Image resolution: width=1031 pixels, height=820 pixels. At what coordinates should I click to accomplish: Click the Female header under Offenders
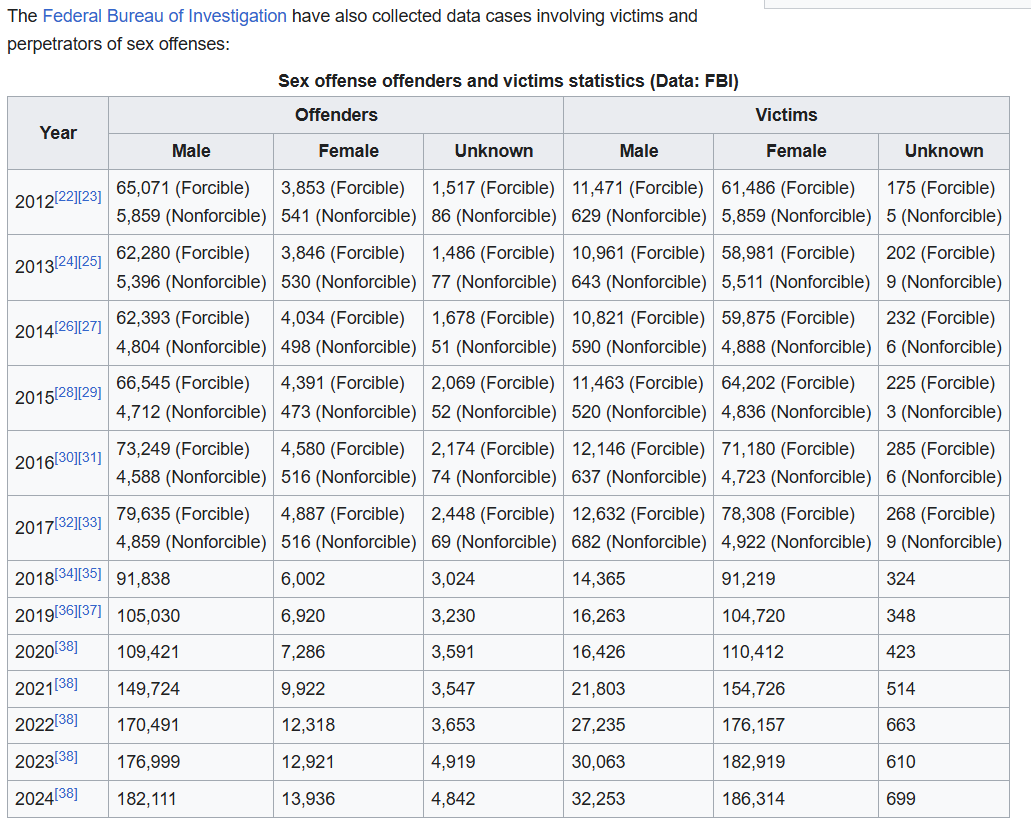click(348, 151)
